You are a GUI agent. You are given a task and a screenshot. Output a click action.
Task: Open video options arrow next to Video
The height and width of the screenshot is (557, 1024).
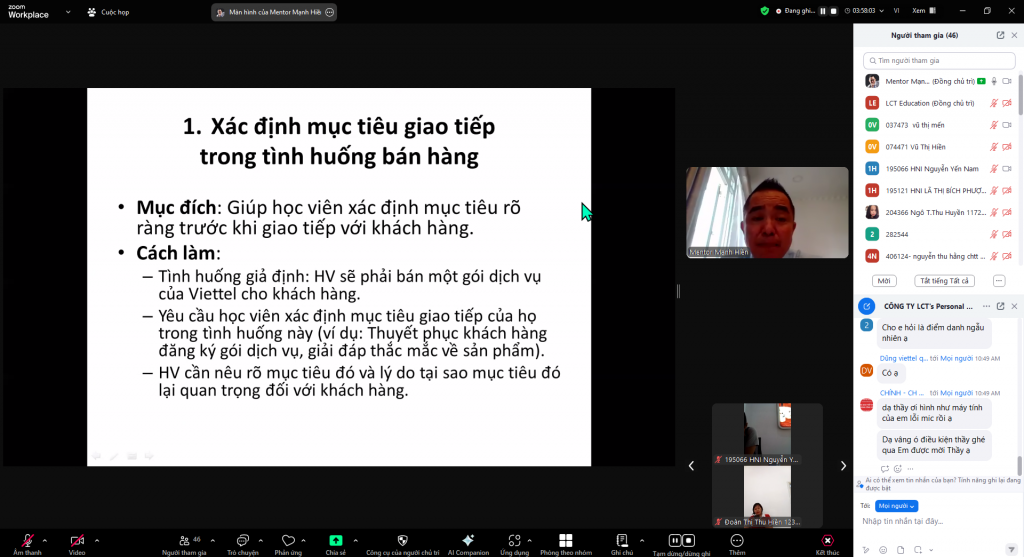97,541
